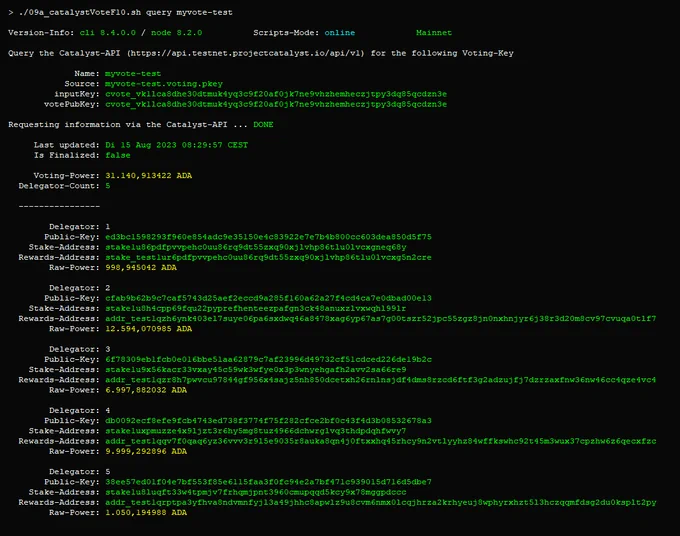This screenshot has width=680, height=536.
Task: Select Delegator 2 Stake-Address value
Action: tap(256, 308)
